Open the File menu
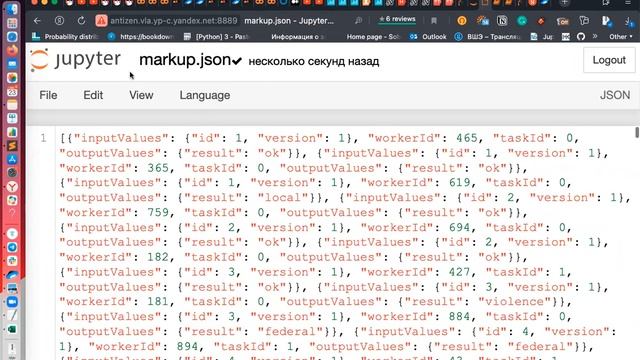 [48, 95]
